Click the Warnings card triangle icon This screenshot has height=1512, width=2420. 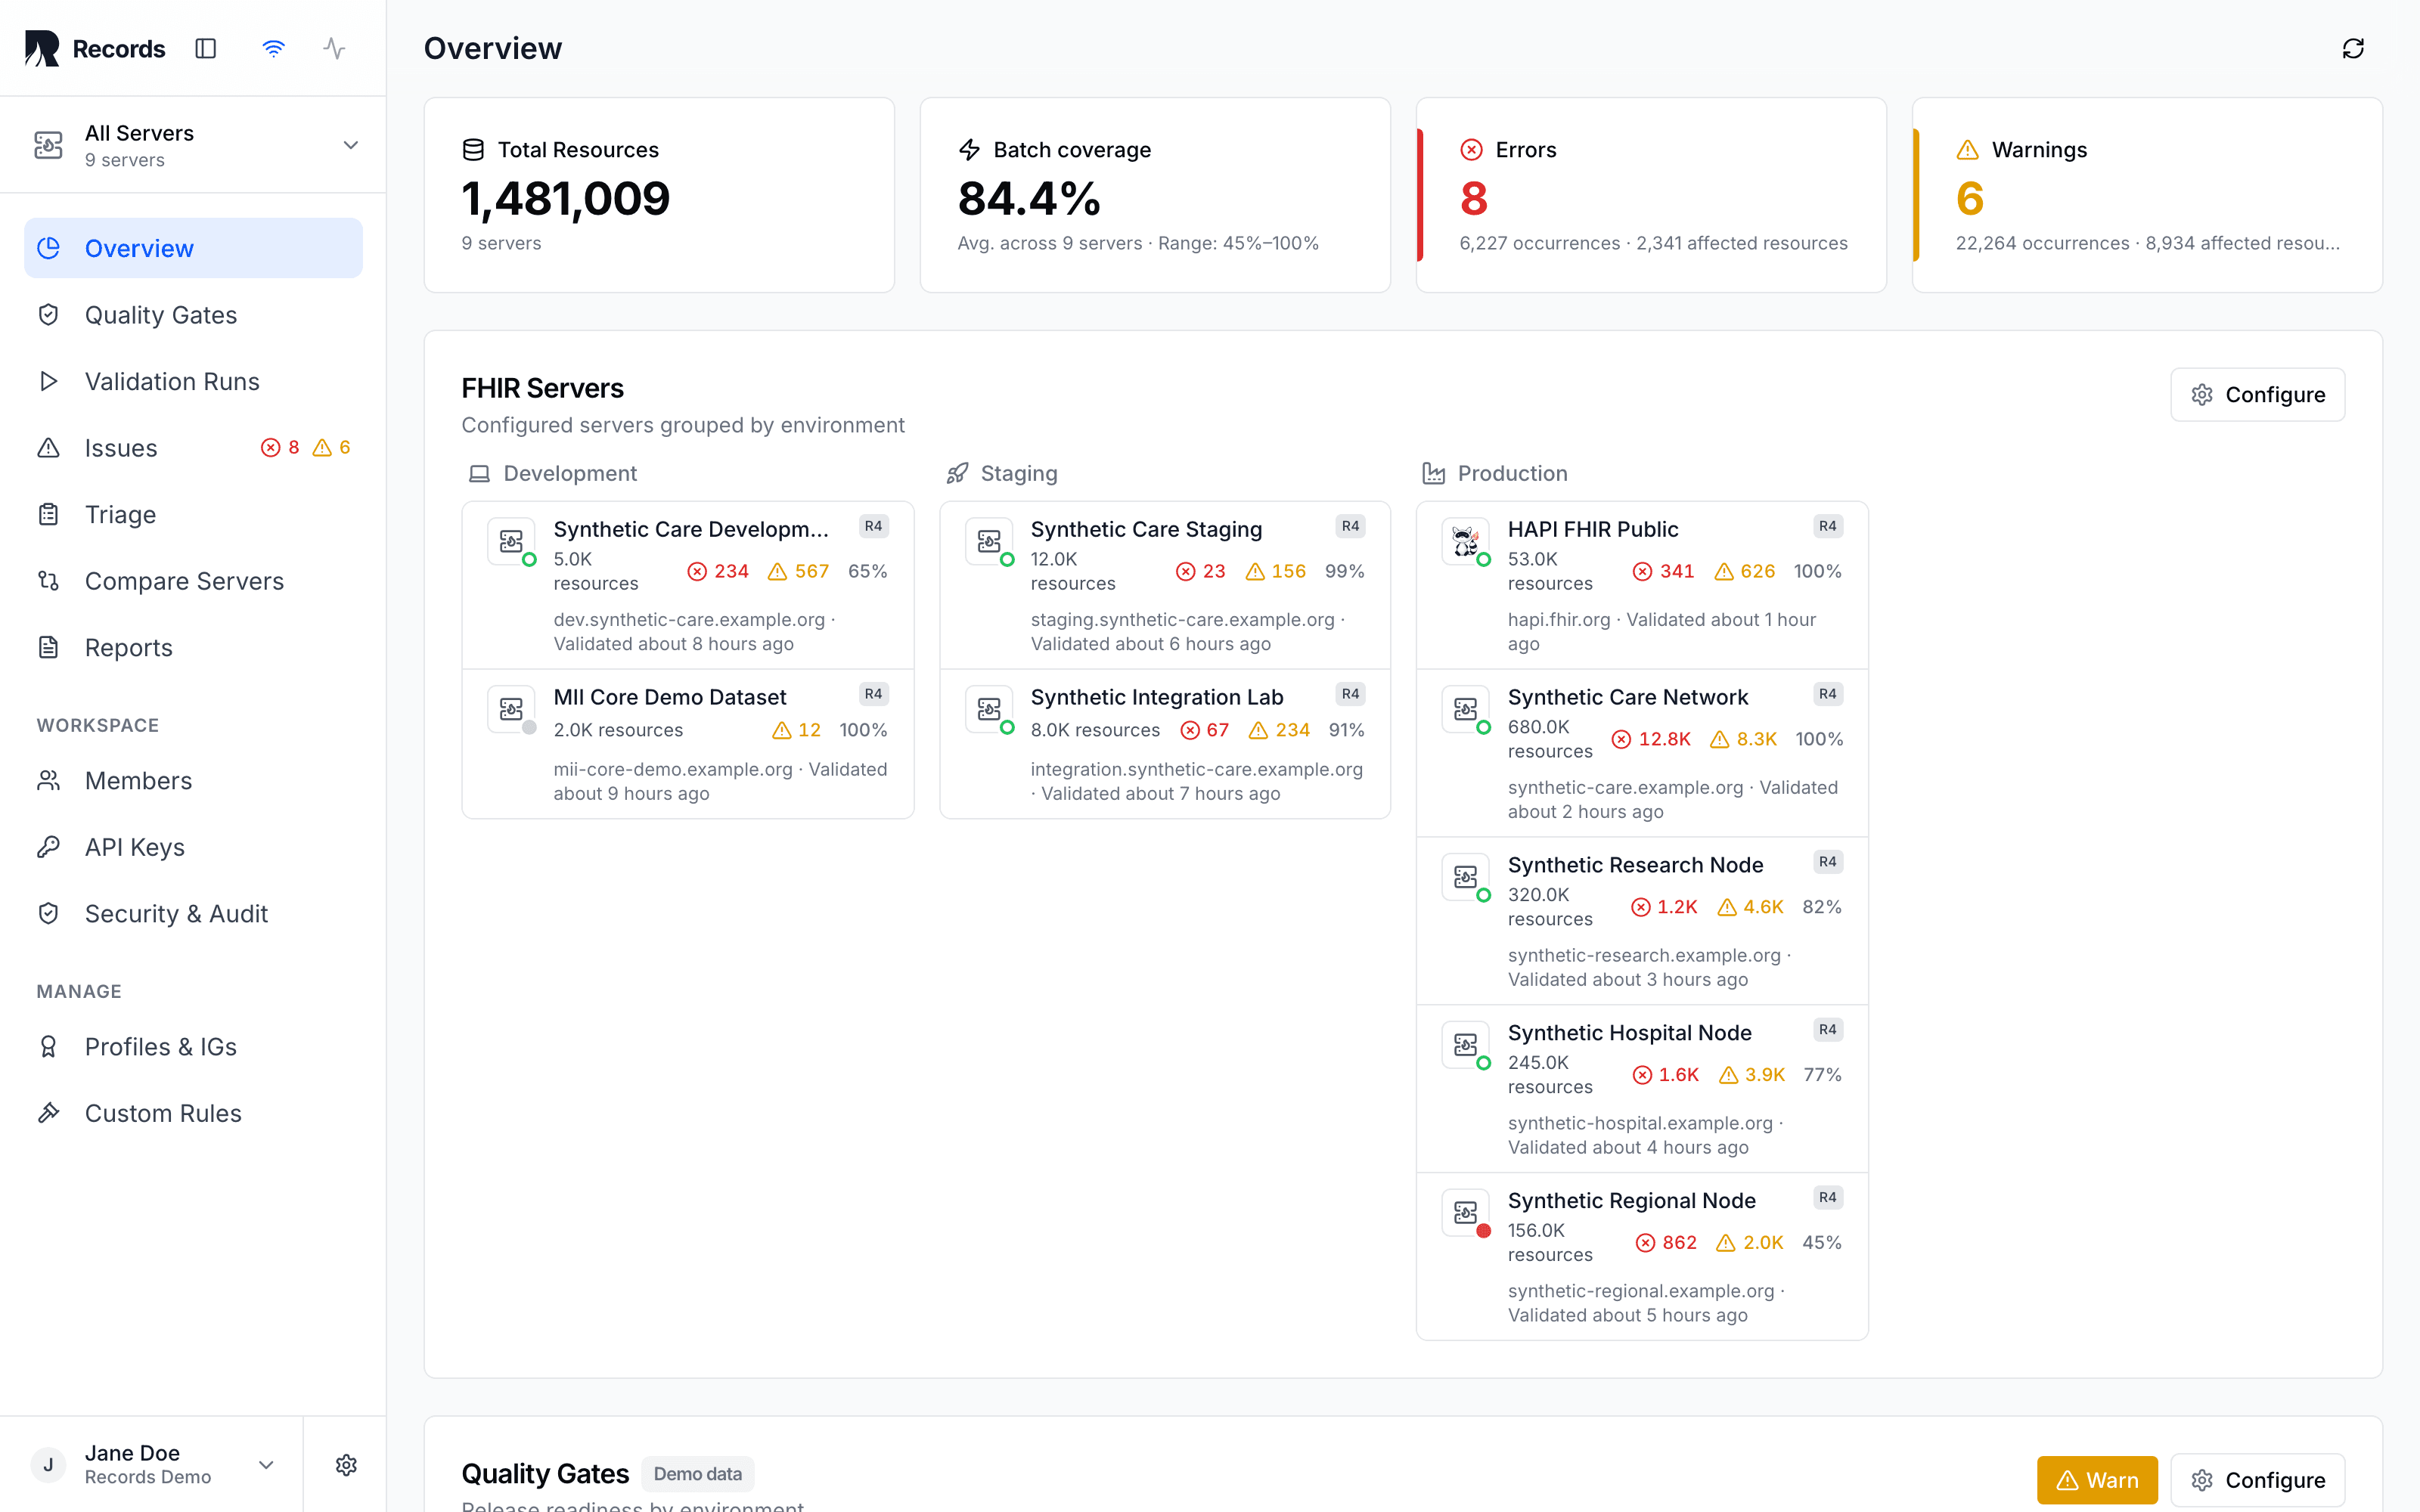[x=1967, y=150]
